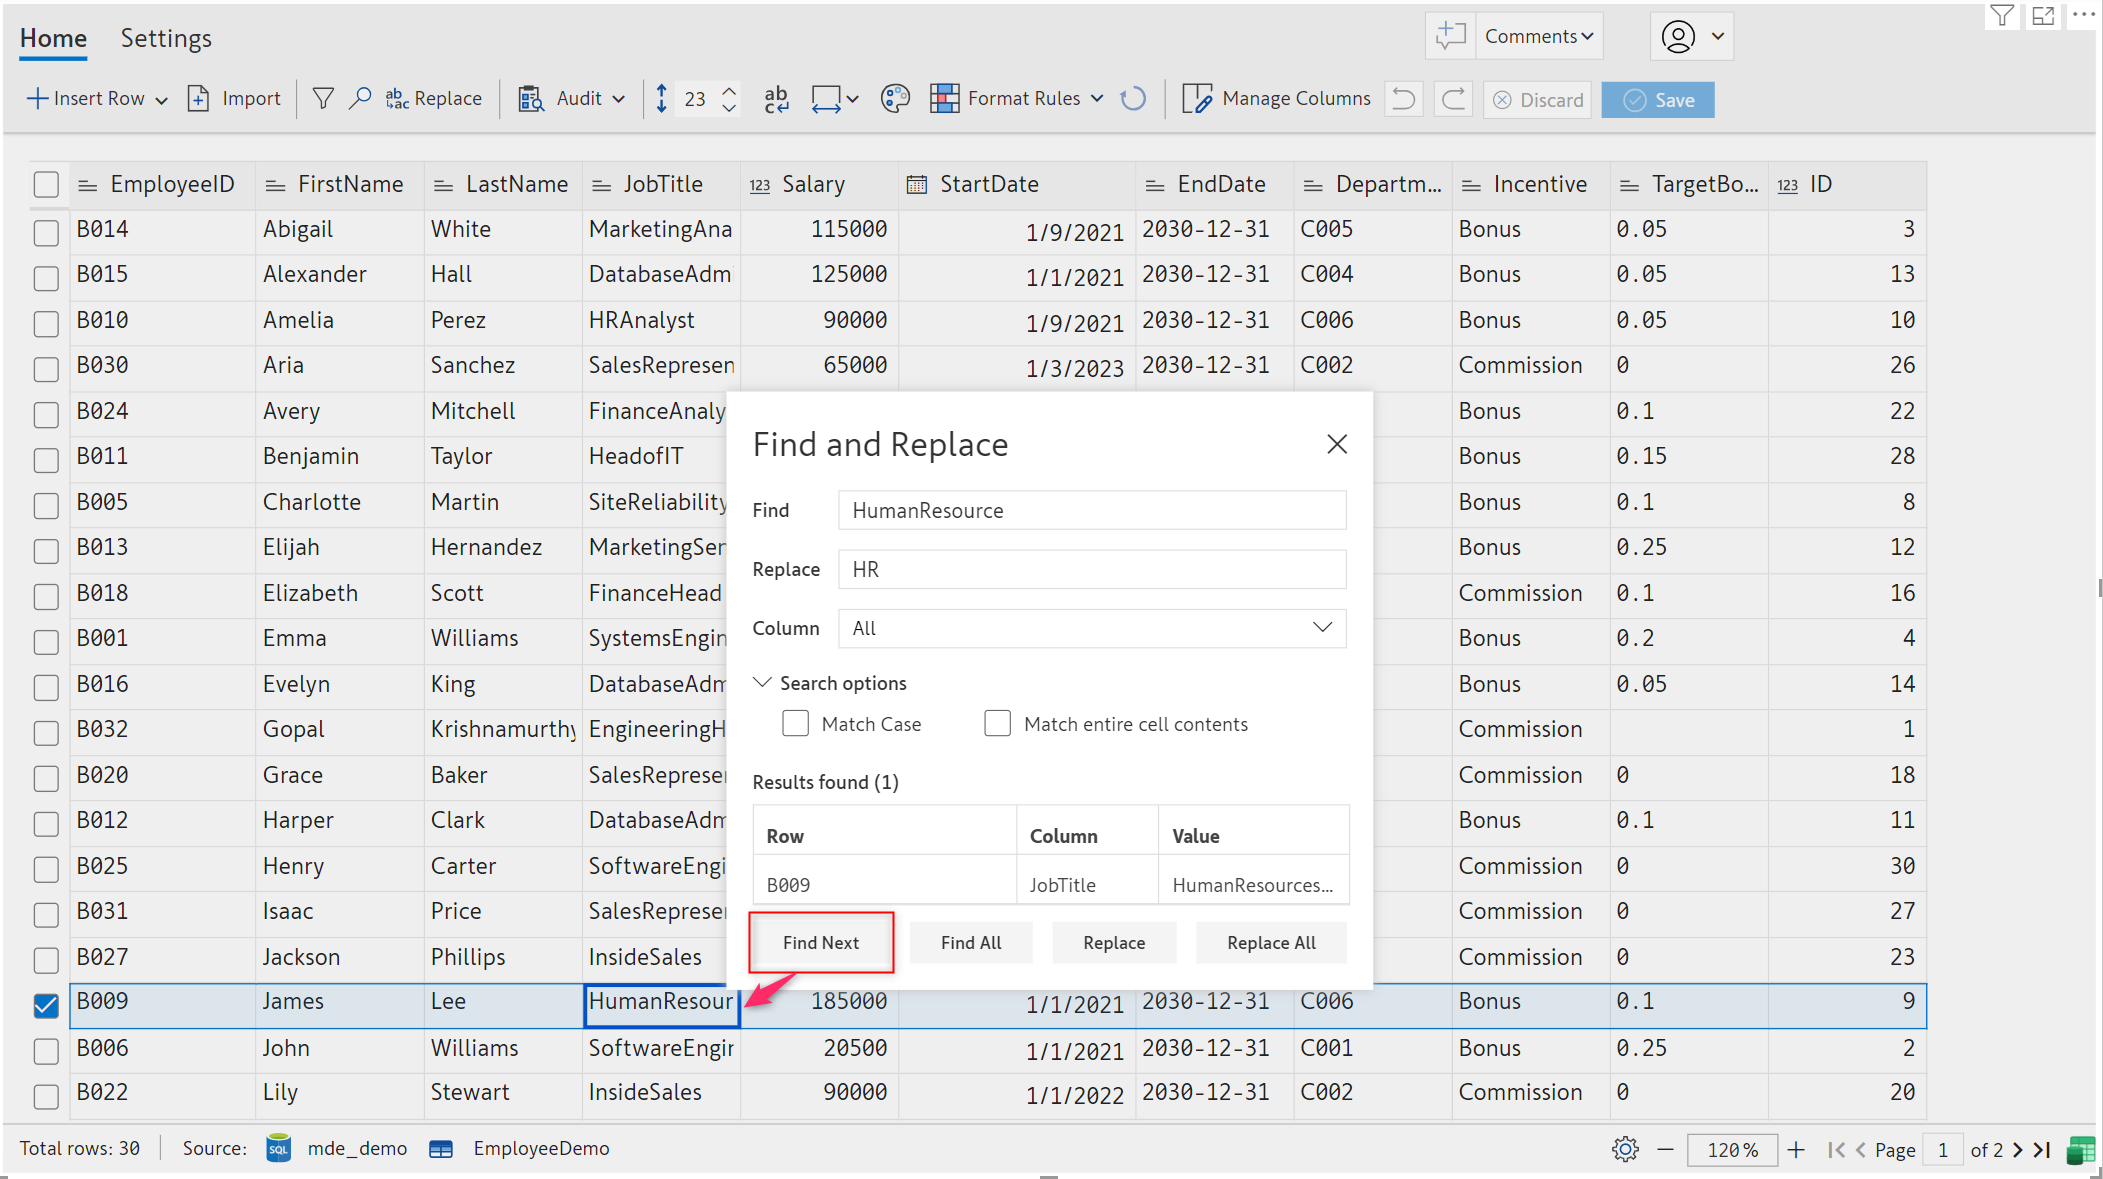Expand the Format Rules dropdown arrow
The width and height of the screenshot is (2103, 1179).
[x=1097, y=99]
